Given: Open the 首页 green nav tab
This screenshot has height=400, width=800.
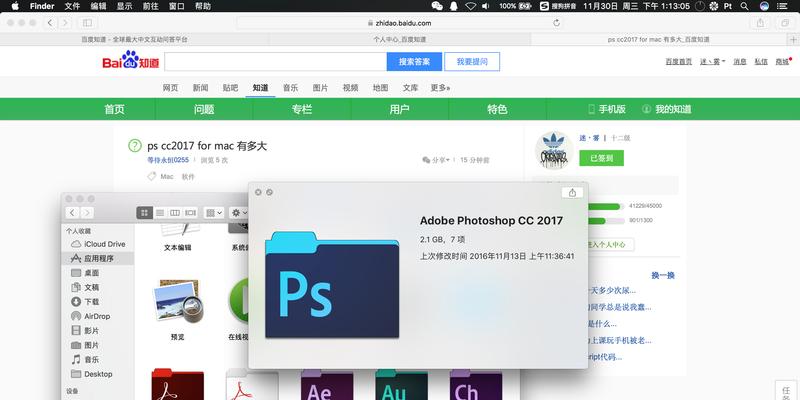Looking at the screenshot, I should coord(114,109).
